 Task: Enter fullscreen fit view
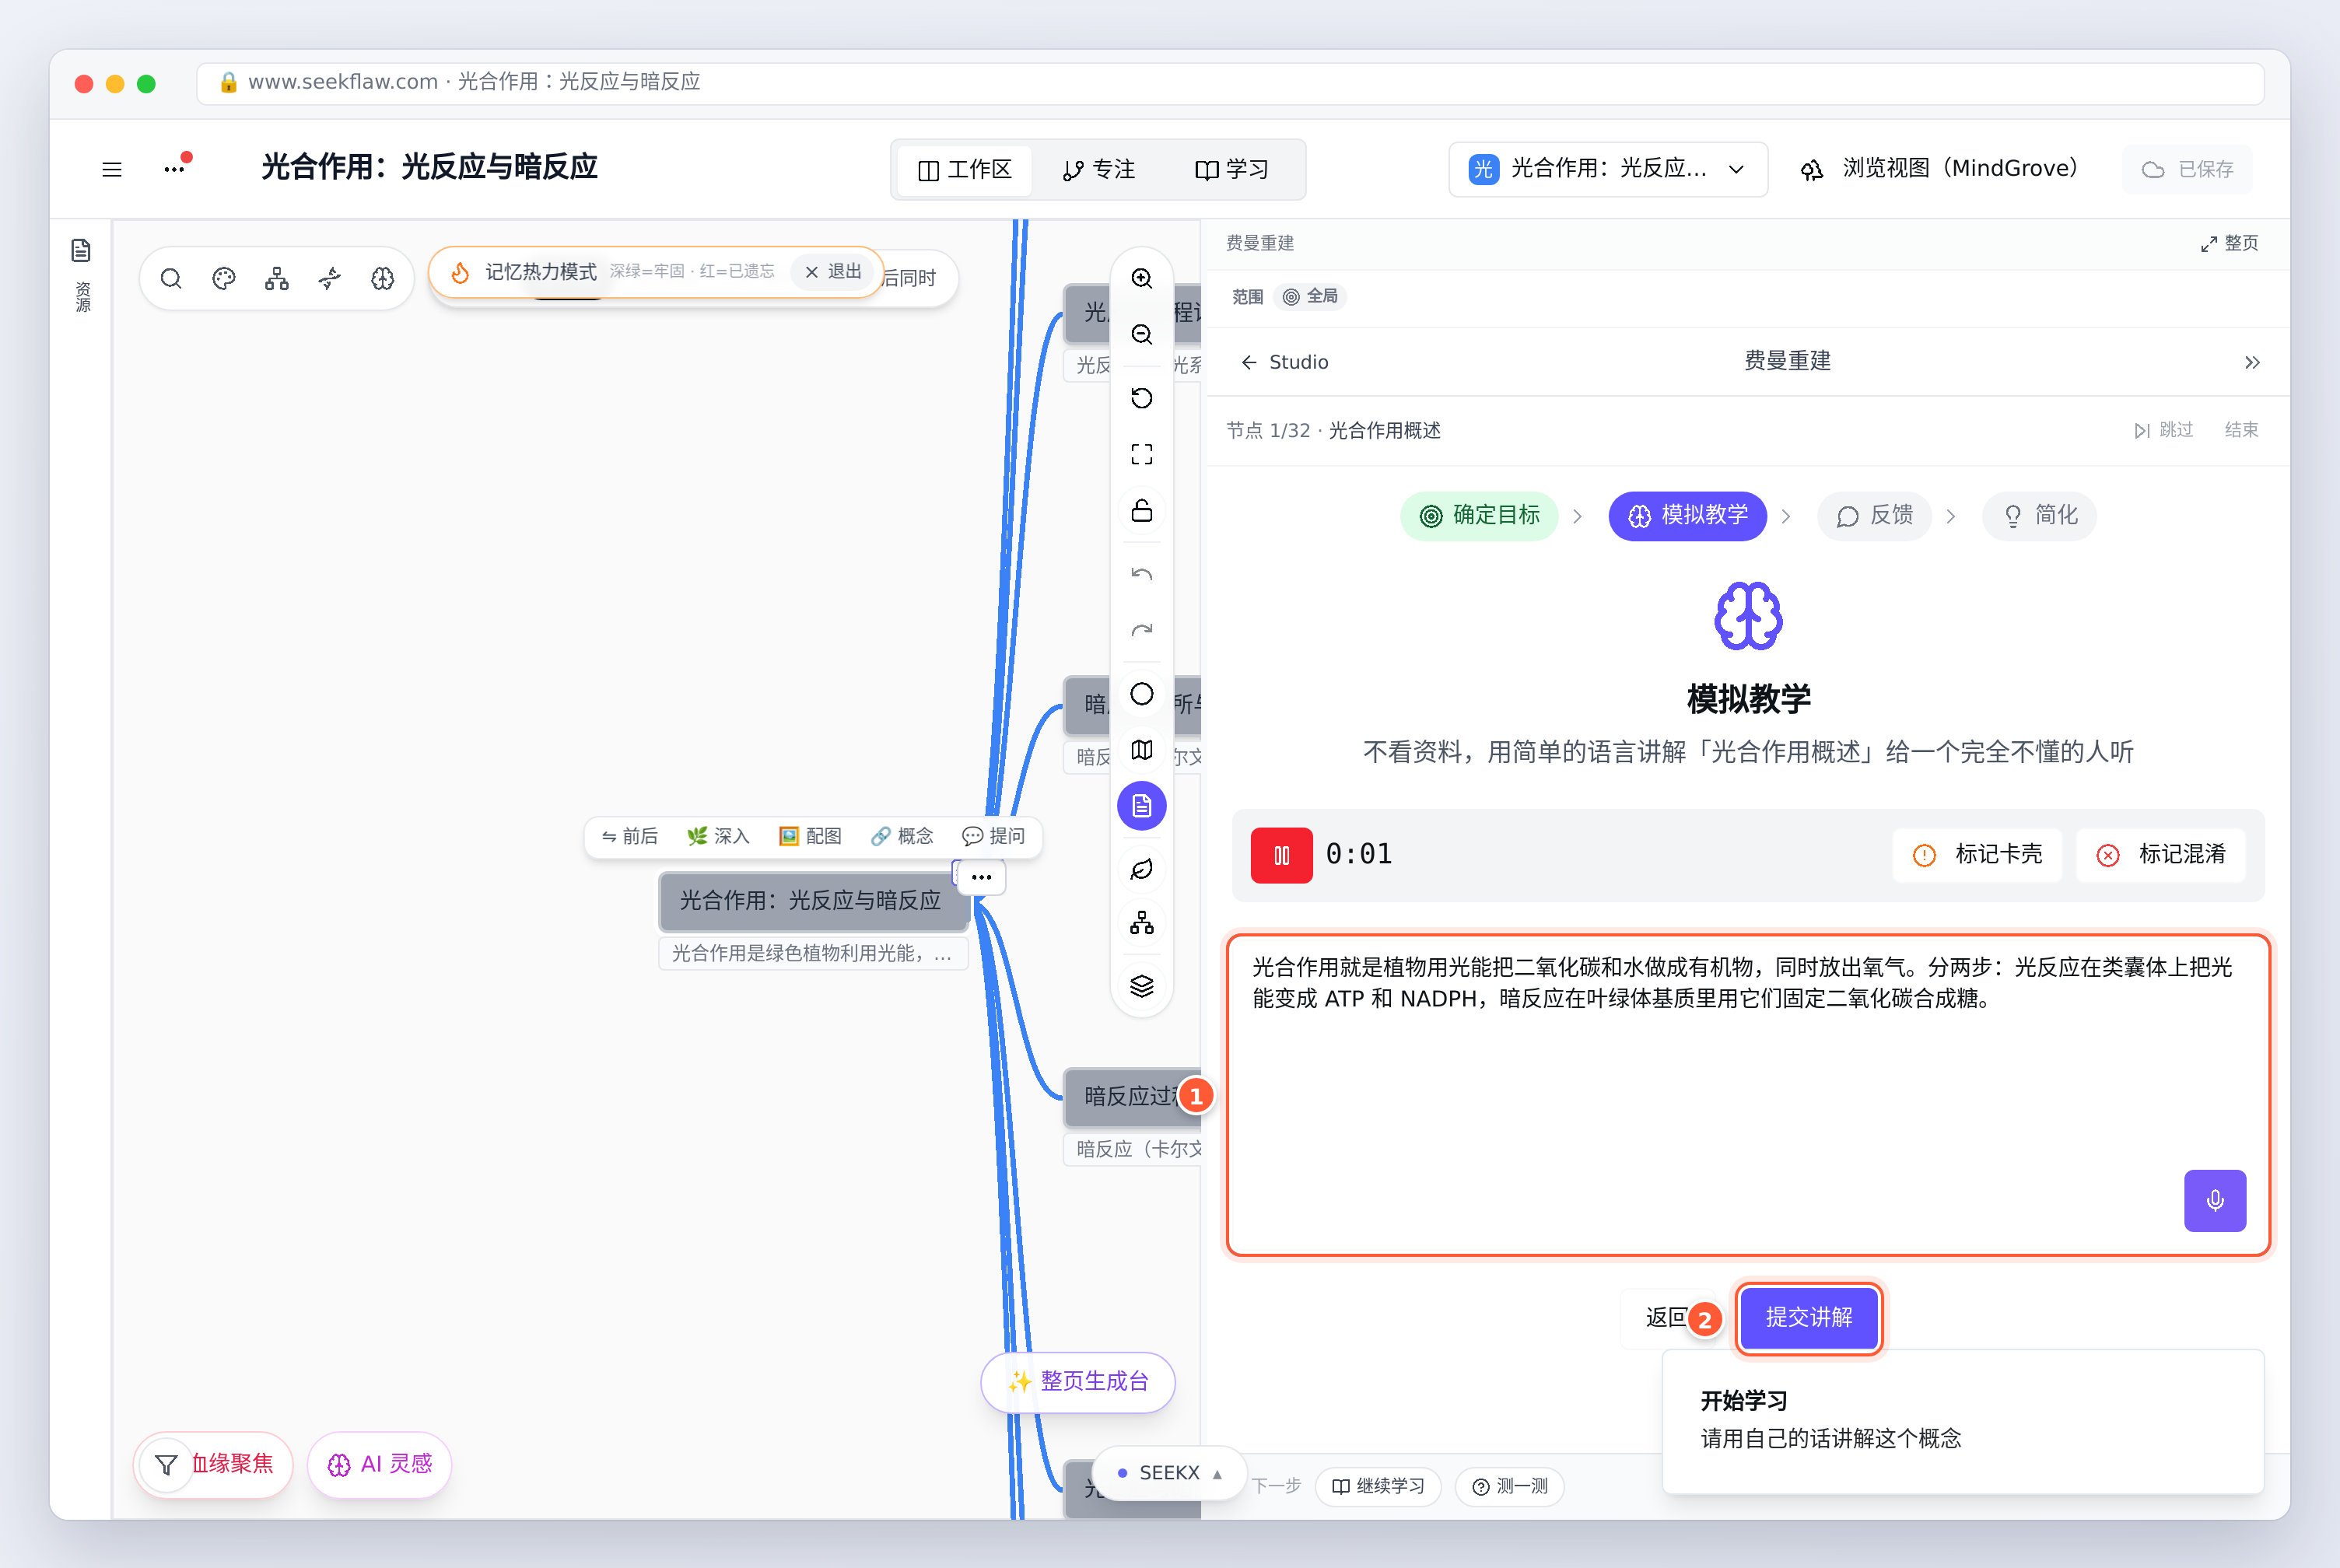tap(1142, 454)
